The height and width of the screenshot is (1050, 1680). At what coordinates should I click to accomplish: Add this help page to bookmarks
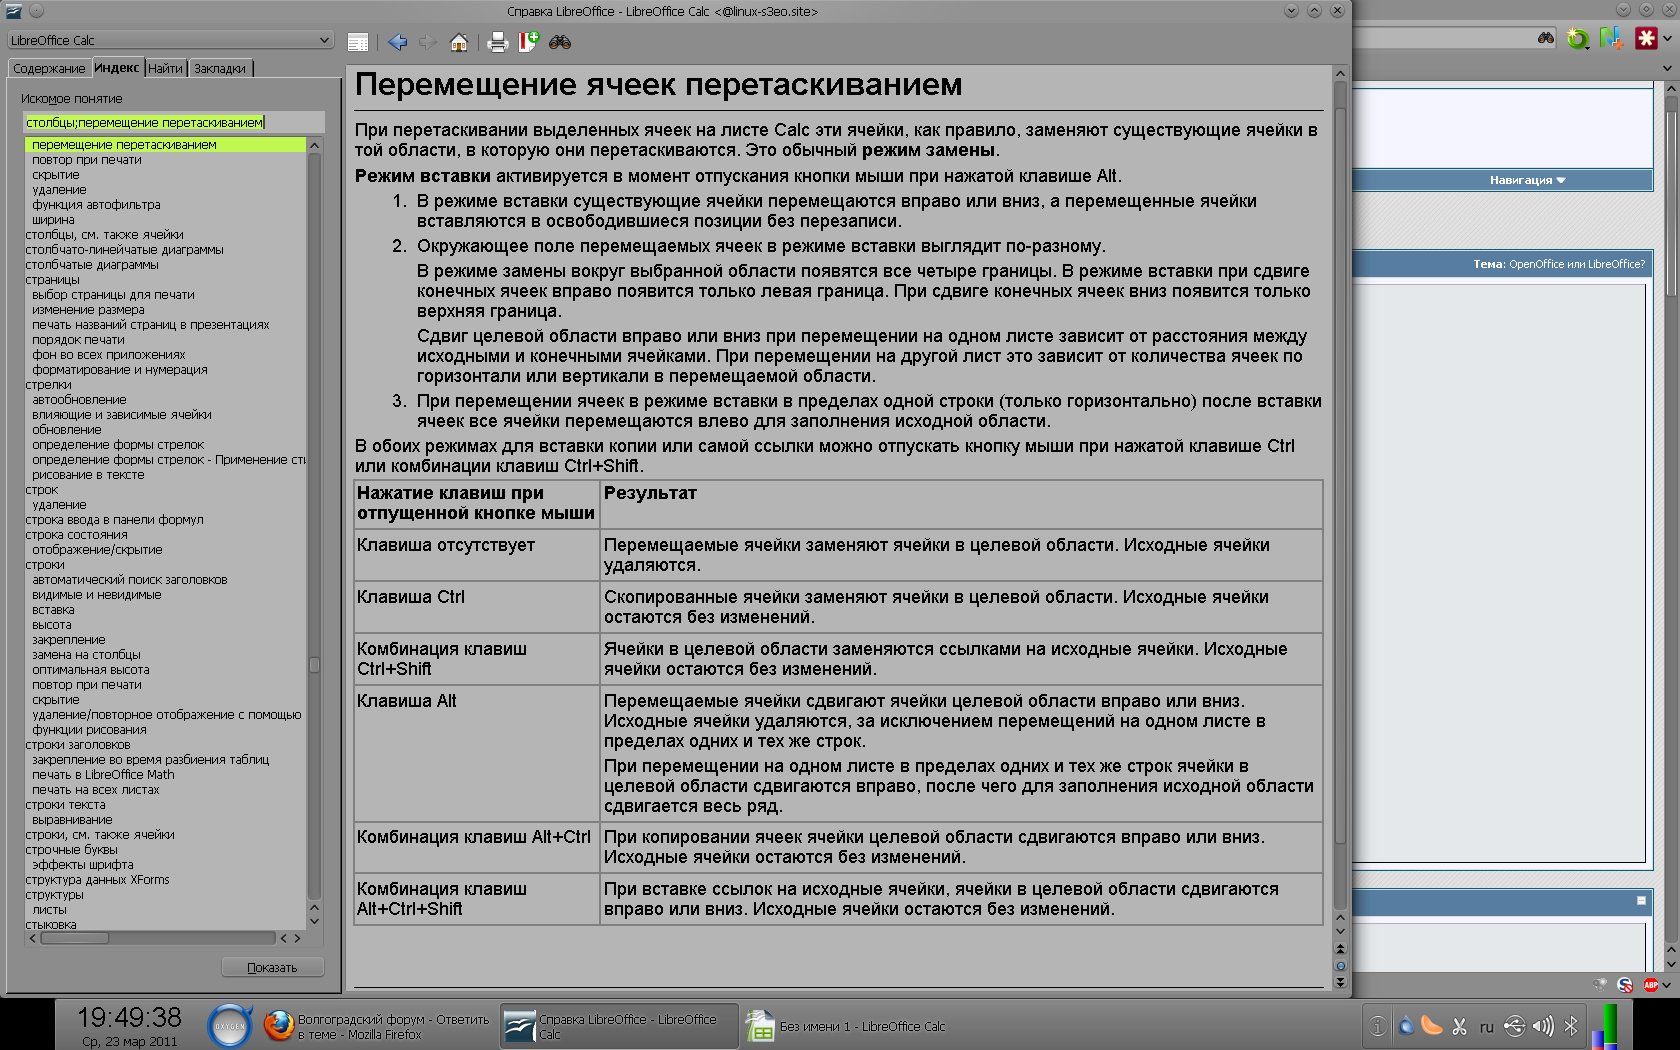point(528,42)
